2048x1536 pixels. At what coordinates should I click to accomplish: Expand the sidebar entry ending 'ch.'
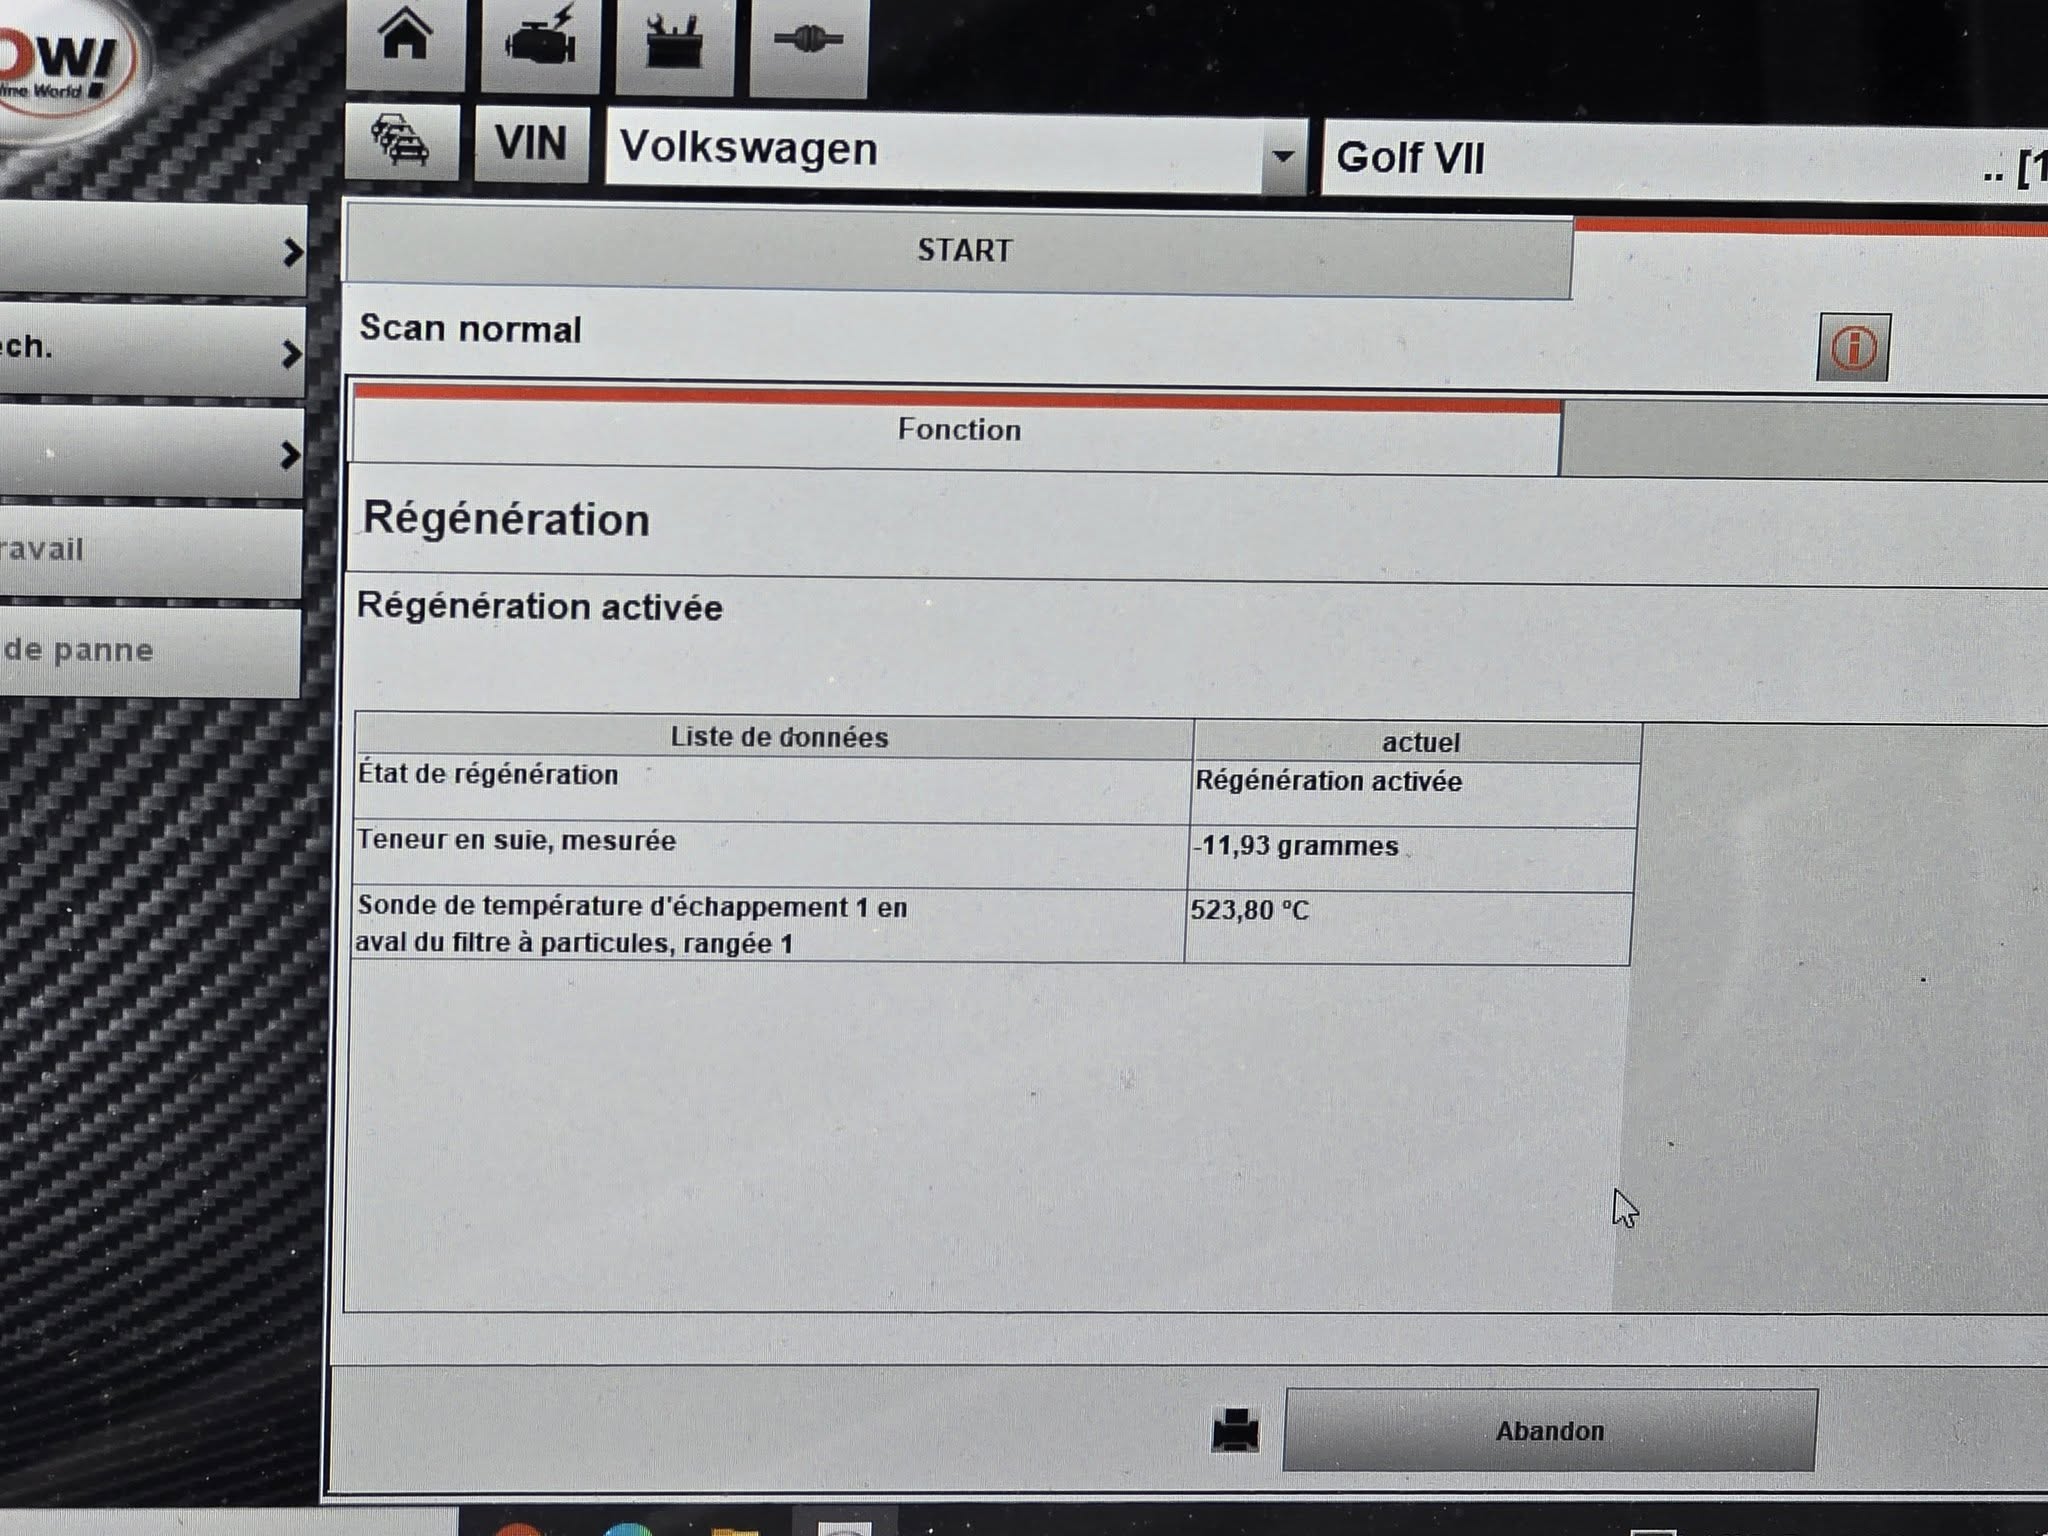(x=152, y=351)
